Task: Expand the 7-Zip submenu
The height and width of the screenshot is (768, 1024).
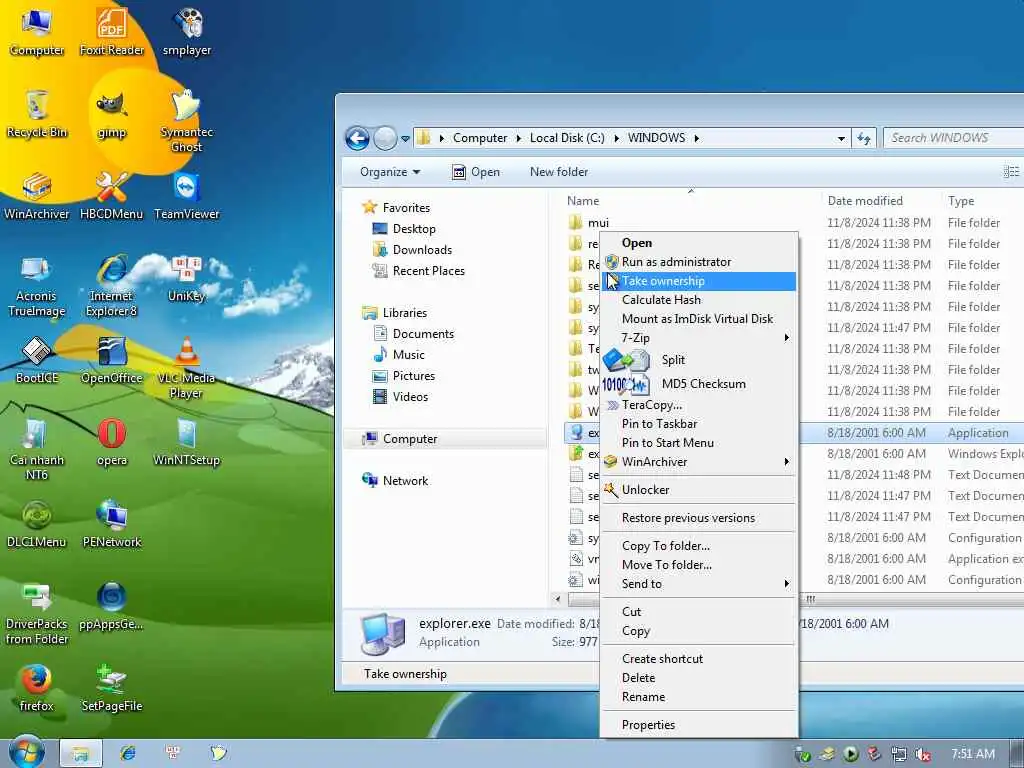Action: 786,338
